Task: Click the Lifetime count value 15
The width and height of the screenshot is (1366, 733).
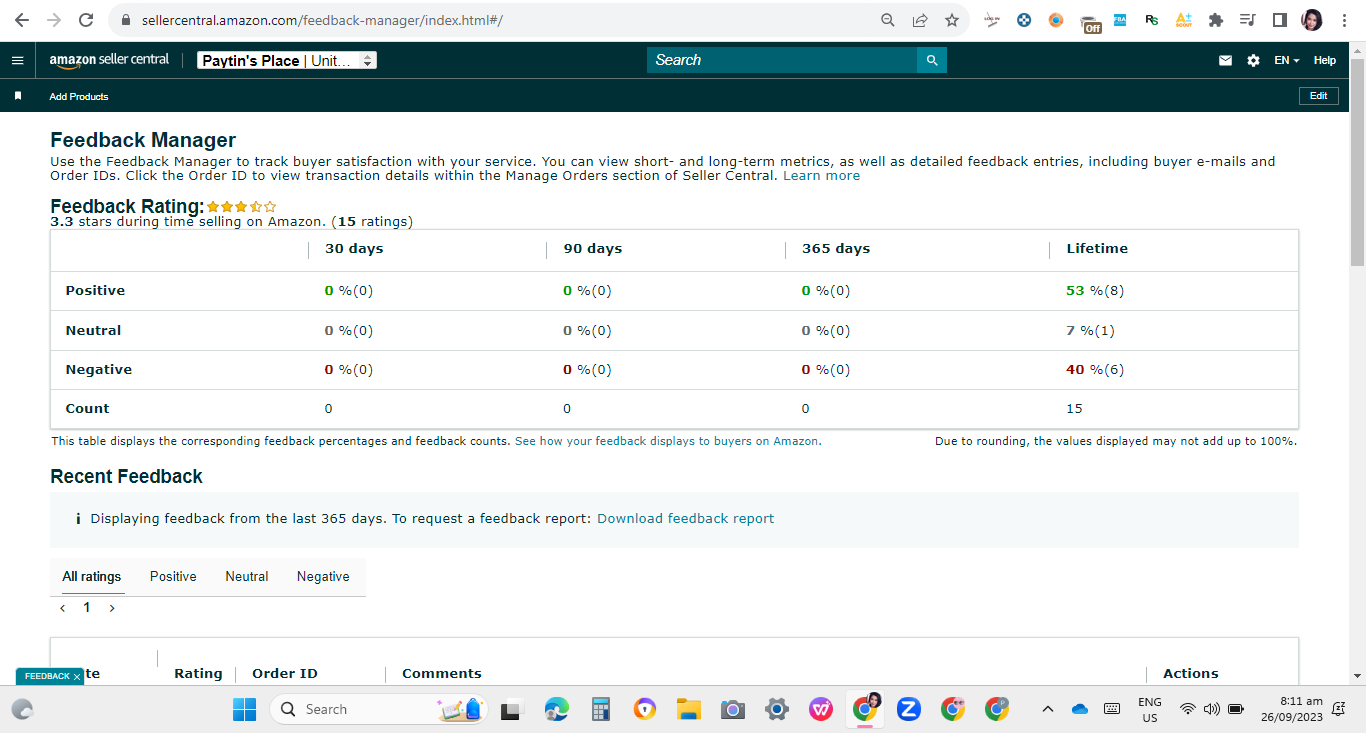Action: [x=1074, y=409]
